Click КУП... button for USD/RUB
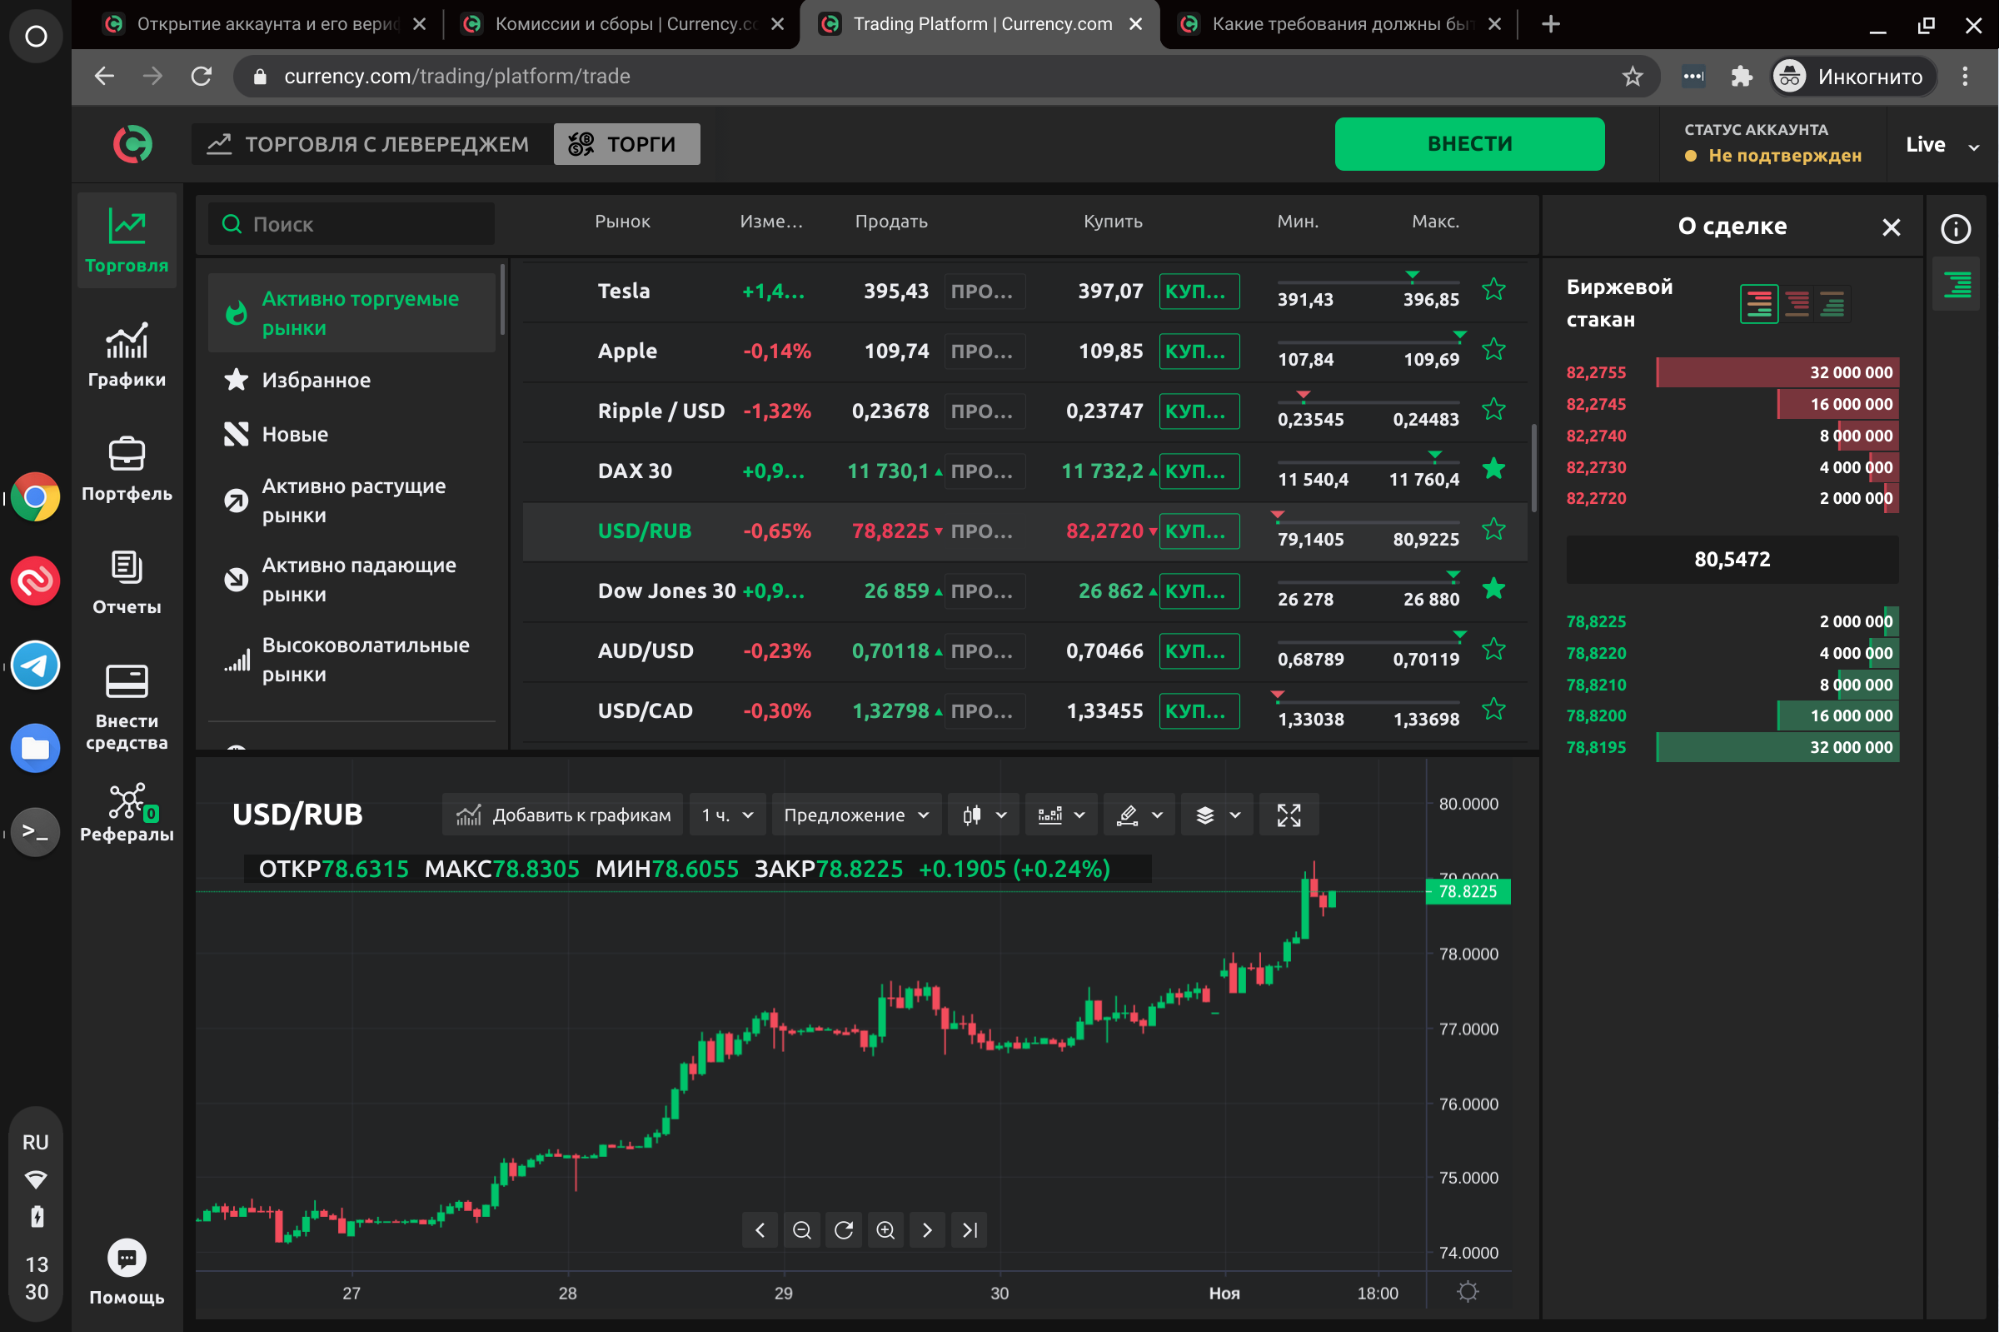 [1198, 531]
